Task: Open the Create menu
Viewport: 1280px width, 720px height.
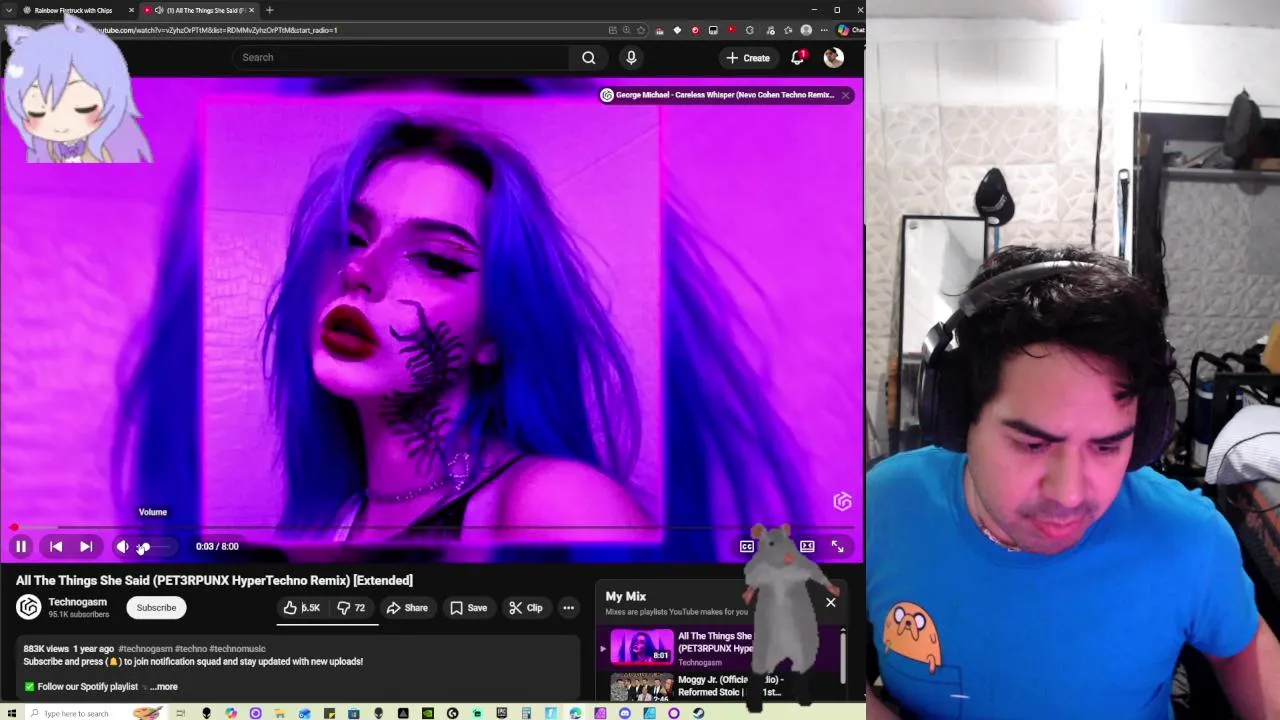Action: click(x=748, y=58)
